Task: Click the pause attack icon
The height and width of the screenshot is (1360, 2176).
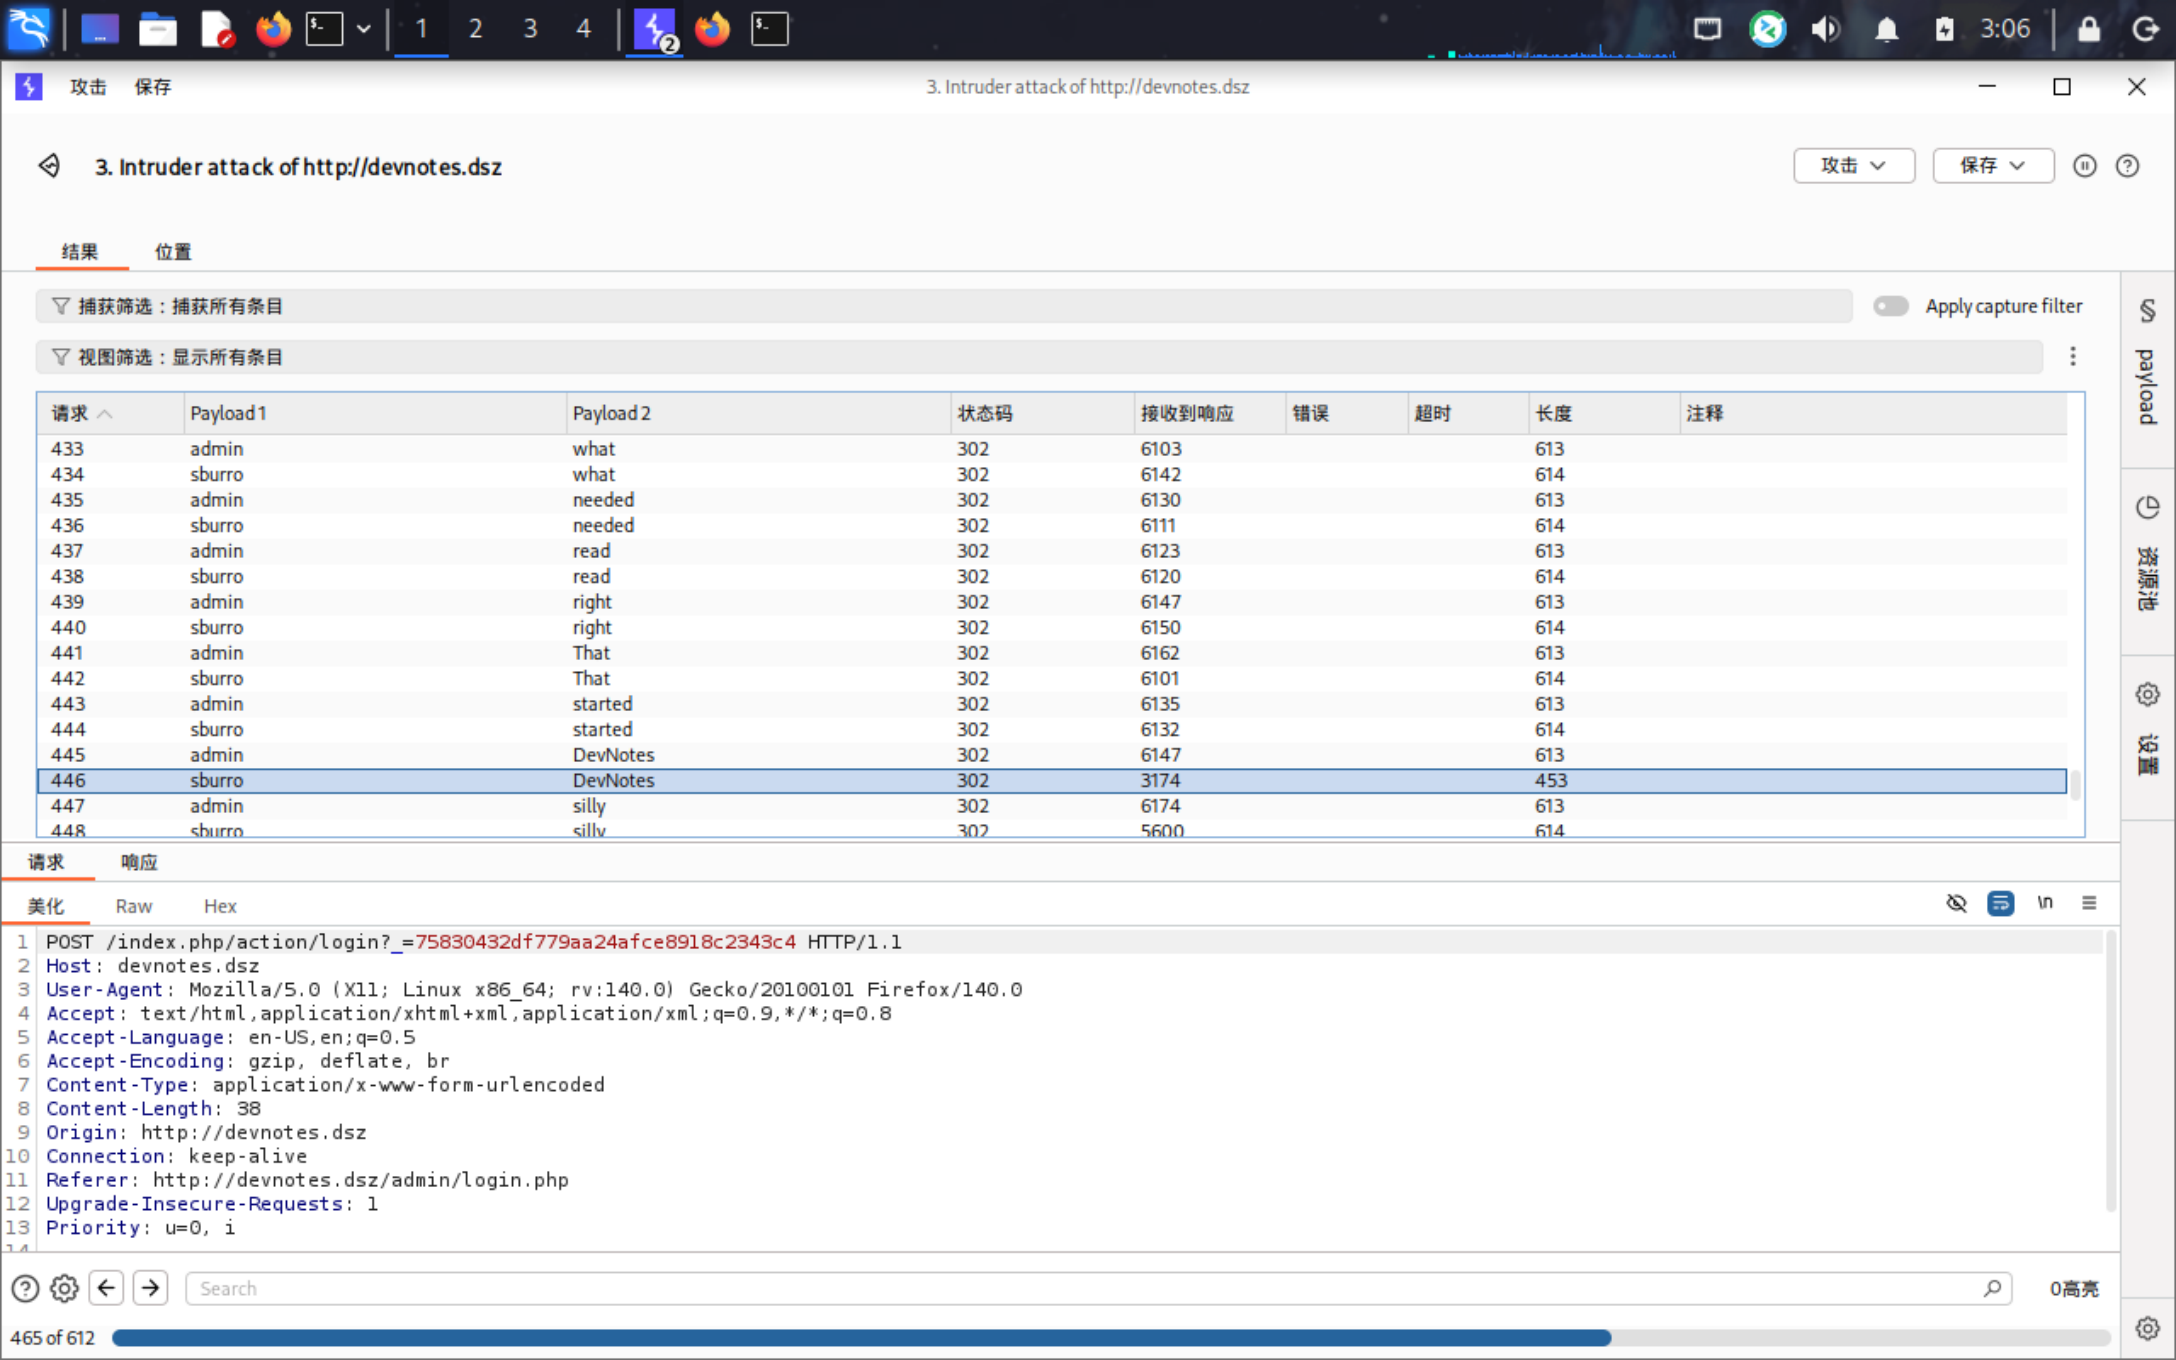Action: 2084,166
